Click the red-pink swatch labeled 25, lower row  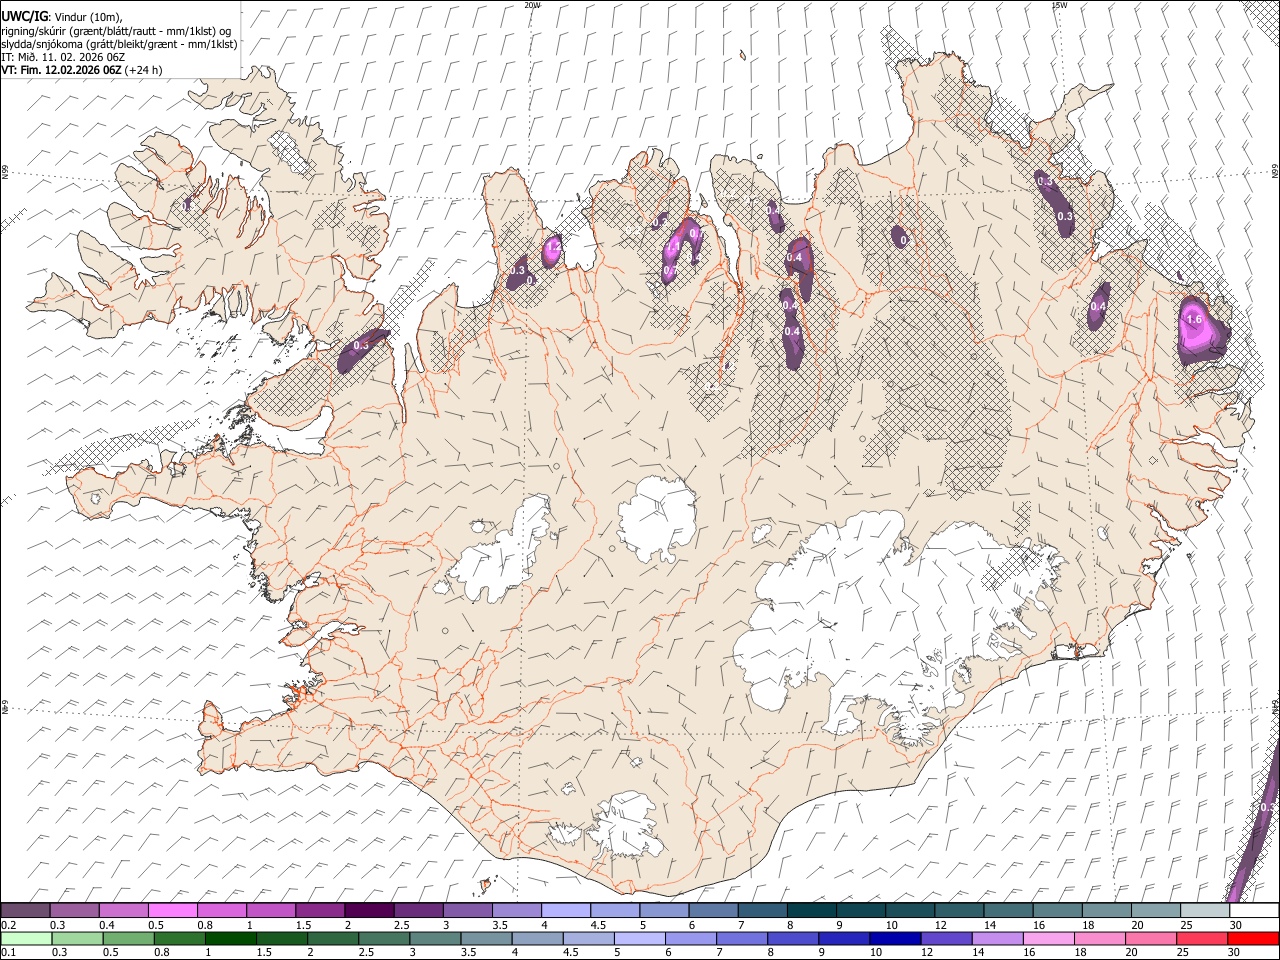tap(1202, 938)
